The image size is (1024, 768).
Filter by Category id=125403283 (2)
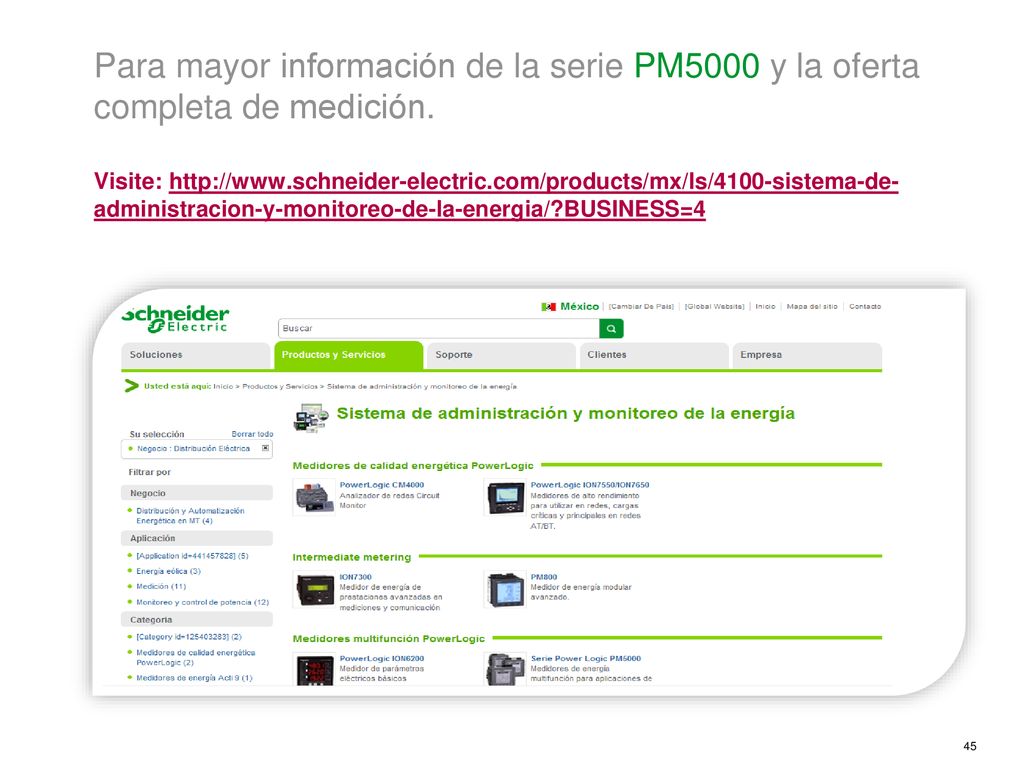(189, 637)
